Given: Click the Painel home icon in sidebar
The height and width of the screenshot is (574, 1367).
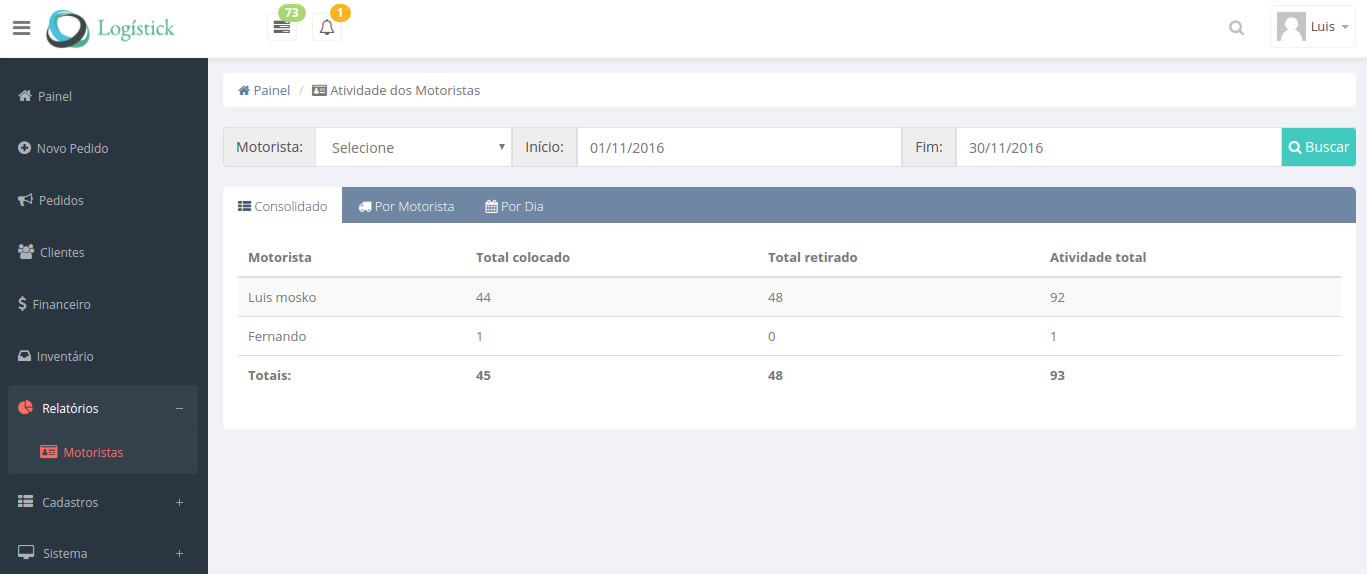Looking at the screenshot, I should point(26,96).
